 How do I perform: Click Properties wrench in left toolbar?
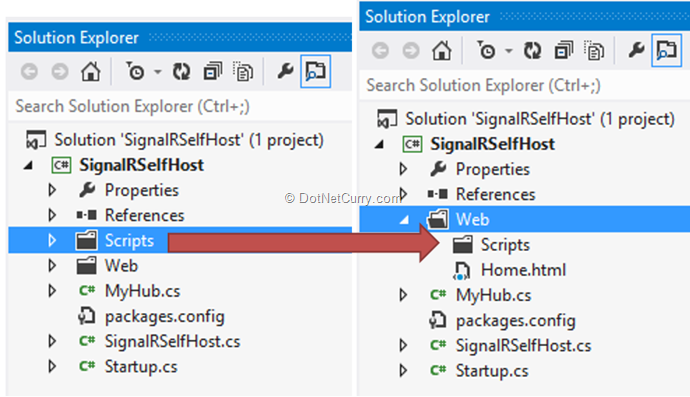coord(285,70)
